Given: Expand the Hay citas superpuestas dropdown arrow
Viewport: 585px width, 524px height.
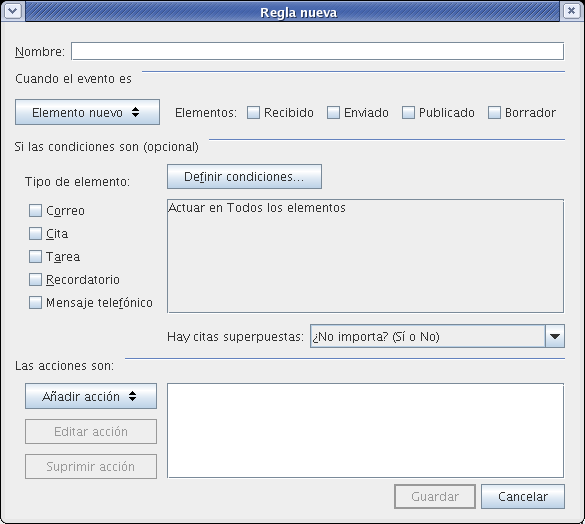Looking at the screenshot, I should pos(555,336).
